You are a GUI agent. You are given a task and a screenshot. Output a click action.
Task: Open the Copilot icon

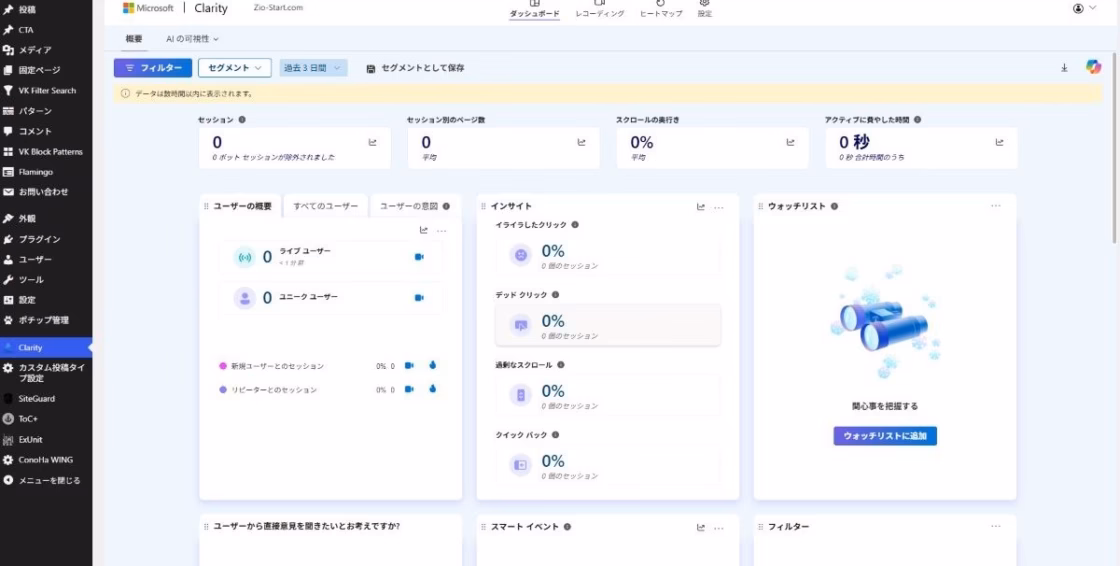1093,66
